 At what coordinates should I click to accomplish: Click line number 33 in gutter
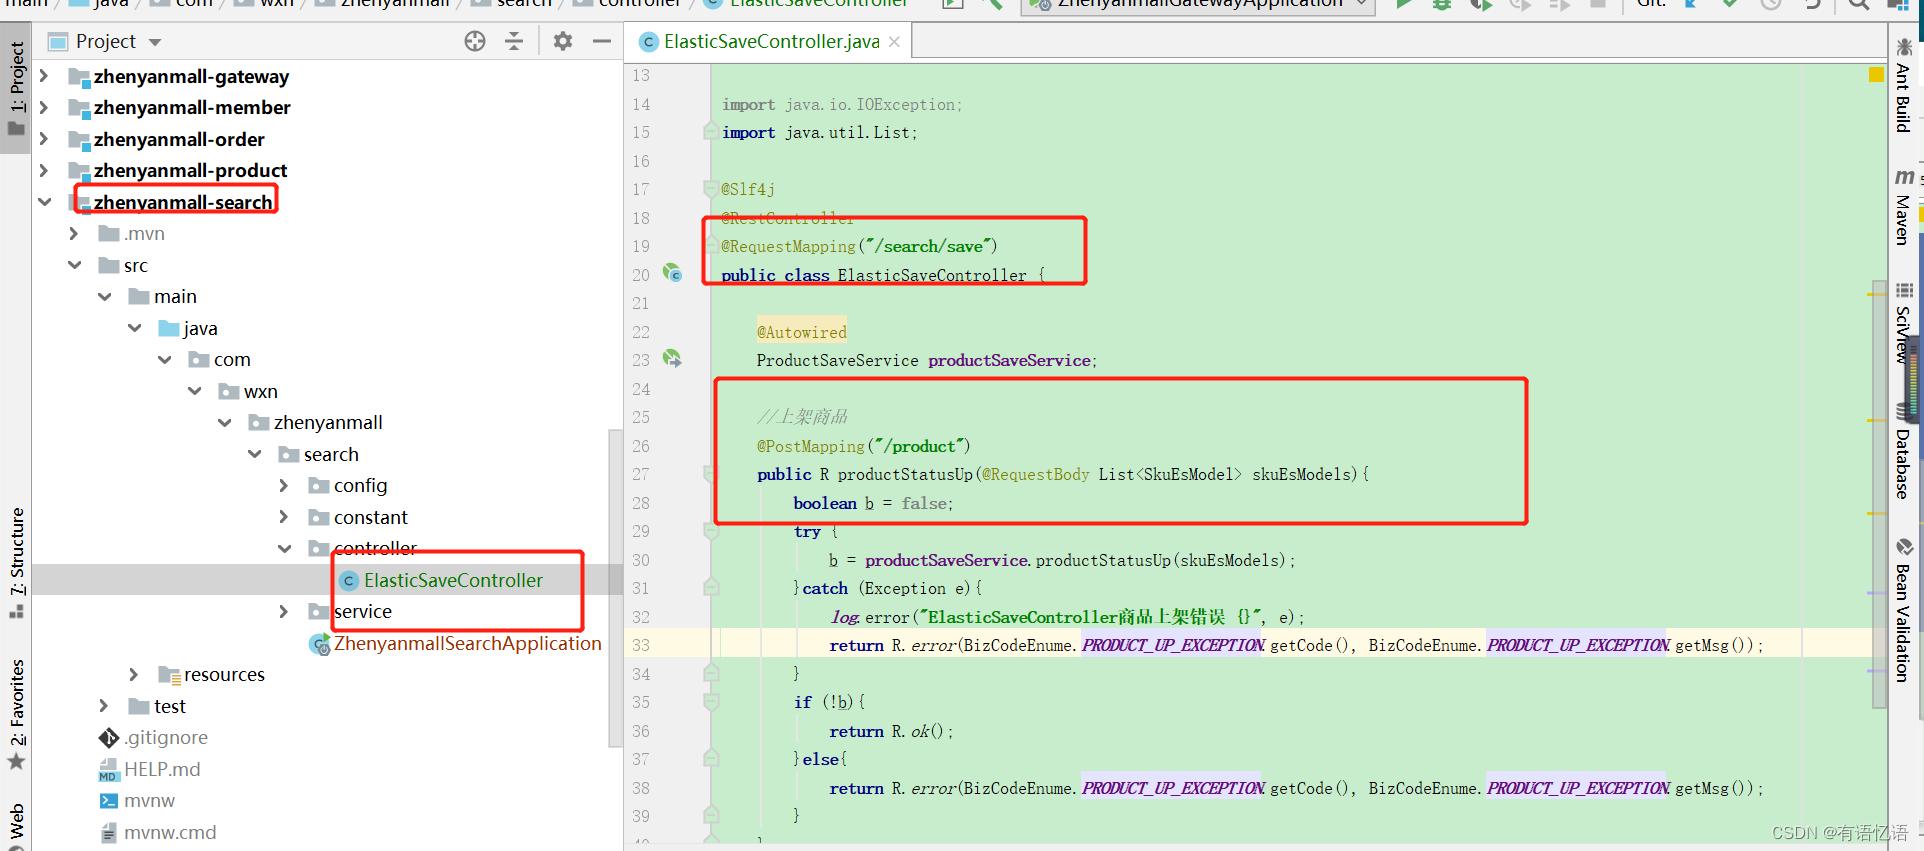coord(641,645)
